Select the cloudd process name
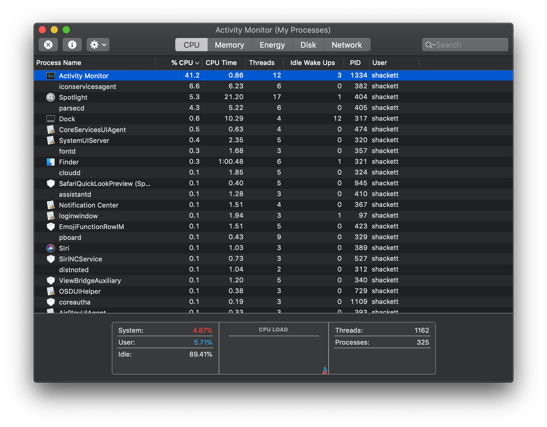Viewport: 547px width, 427px height. click(x=69, y=173)
